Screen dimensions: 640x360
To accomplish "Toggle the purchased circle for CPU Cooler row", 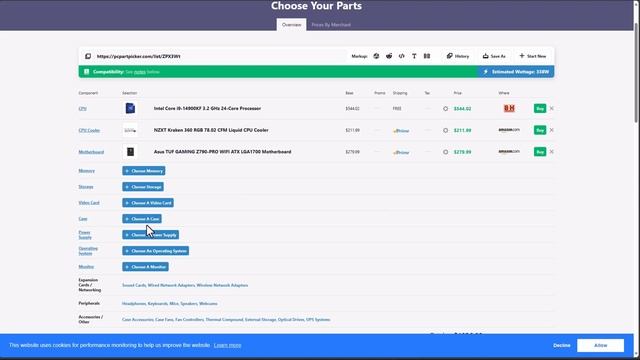I will (x=445, y=130).
